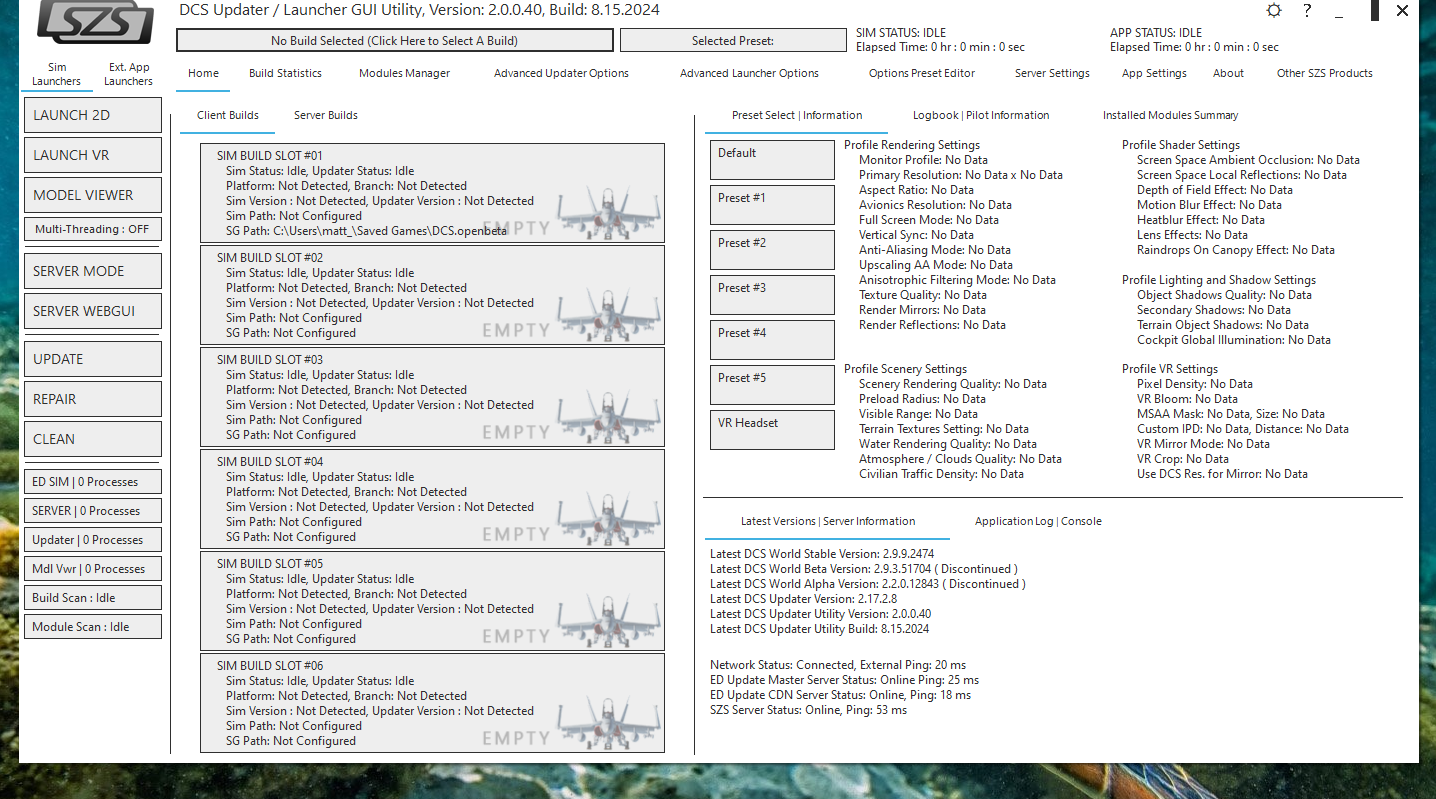Screen dimensions: 1436x799
Task: Click Build Scan Idle button
Action: coord(92,598)
